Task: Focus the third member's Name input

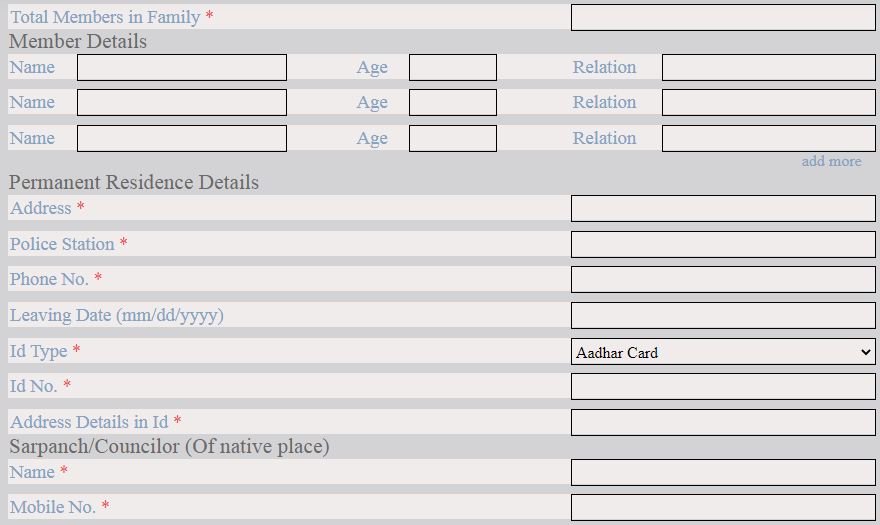Action: 181,138
